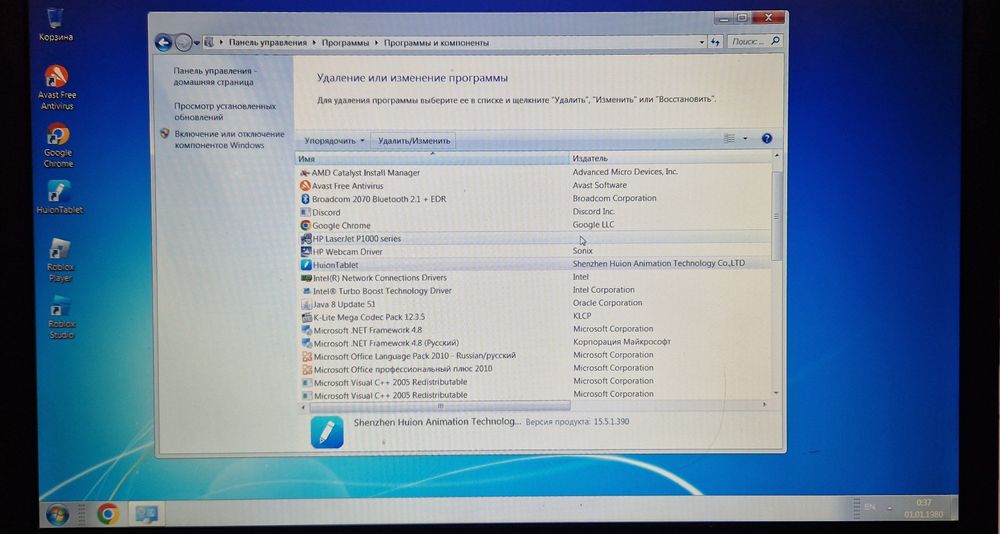Open Chrome from the taskbar
The width and height of the screenshot is (1000, 534).
[108, 514]
